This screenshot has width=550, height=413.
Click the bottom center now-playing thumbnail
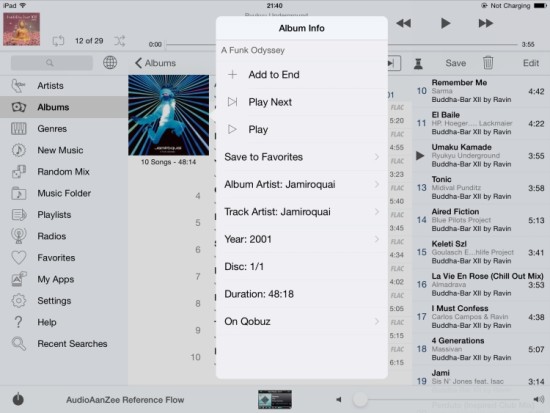pyautogui.click(x=275, y=399)
